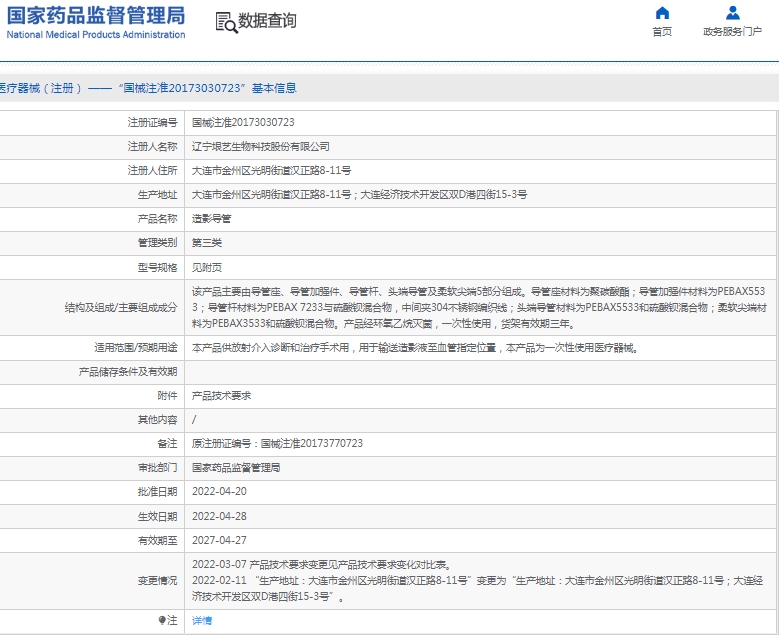
Task: Click the 数据查询 heading text
Action: click(267, 21)
